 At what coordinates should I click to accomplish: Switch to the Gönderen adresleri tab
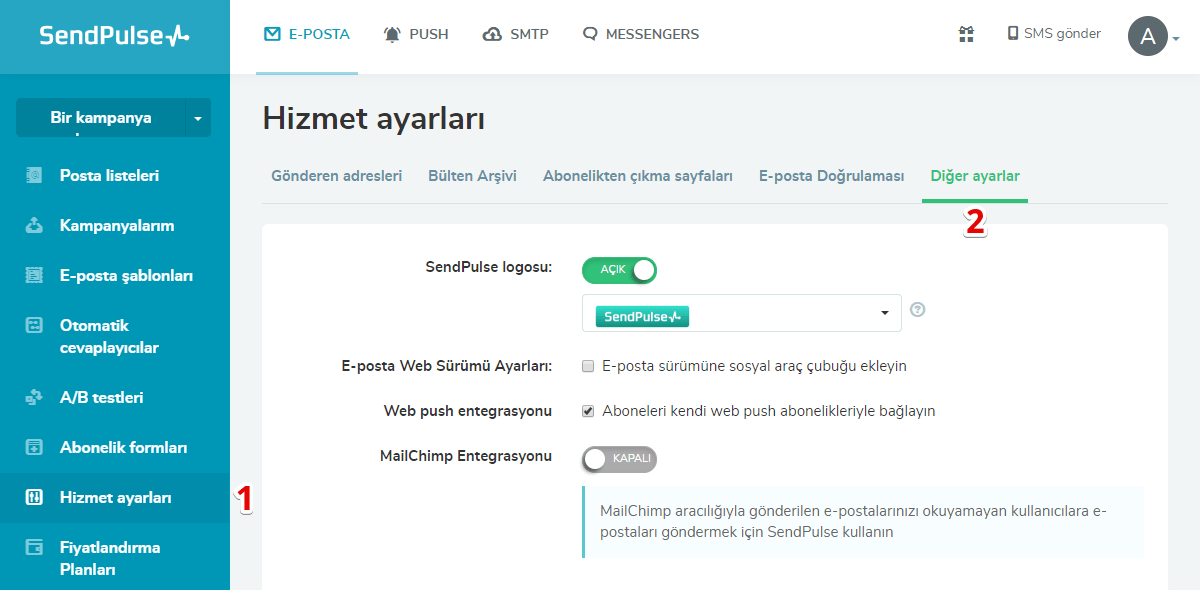(x=336, y=176)
